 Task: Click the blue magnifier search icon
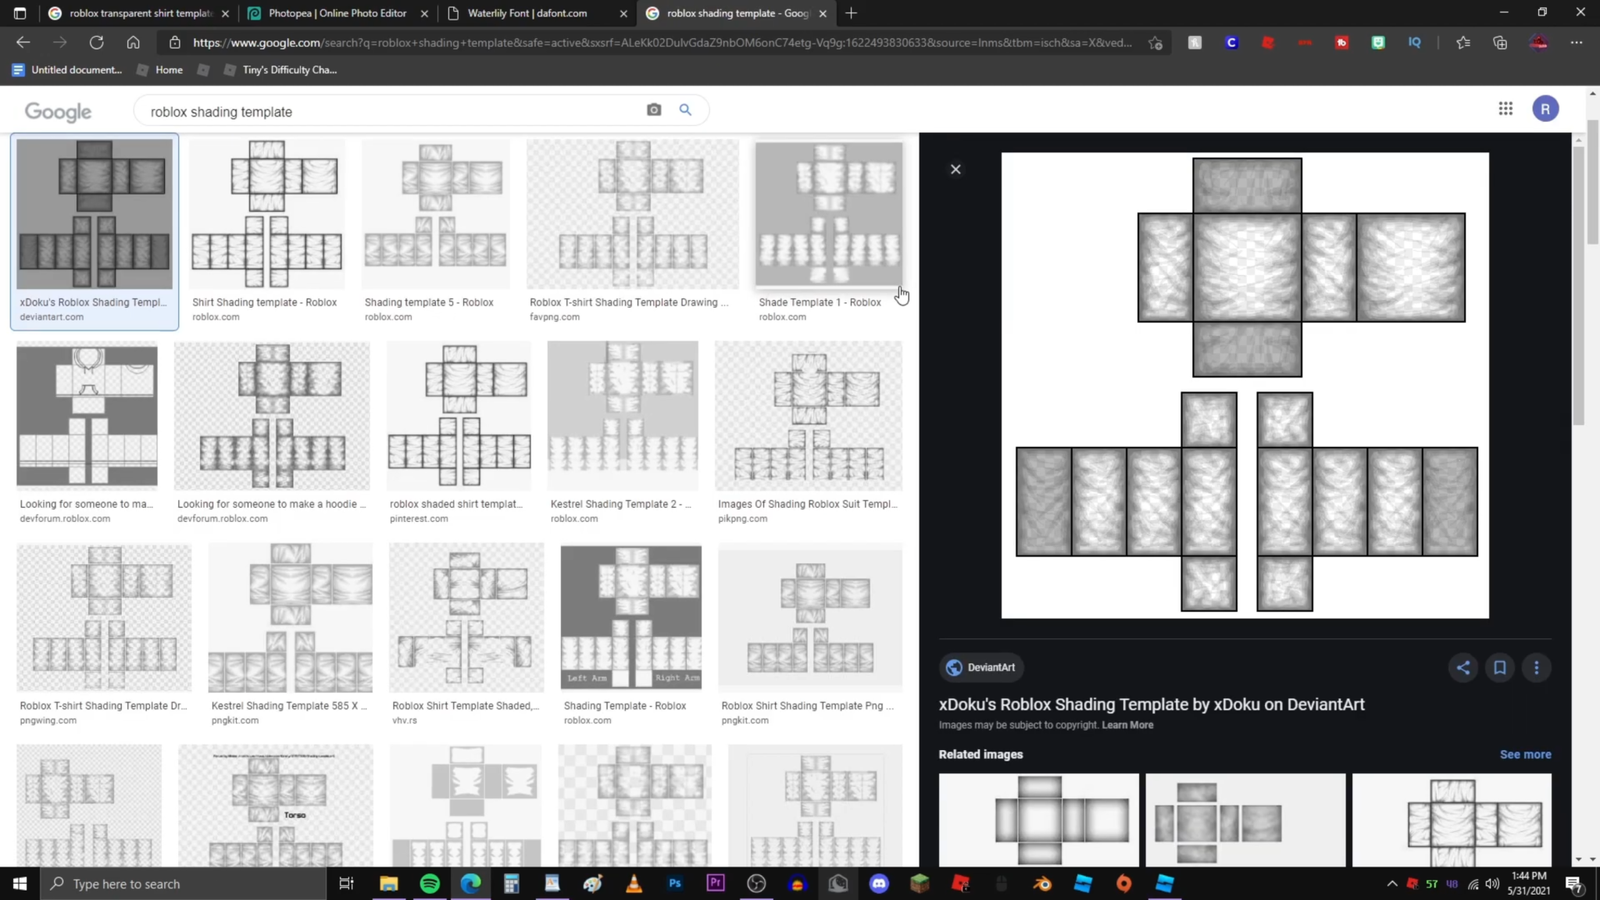[685, 110]
